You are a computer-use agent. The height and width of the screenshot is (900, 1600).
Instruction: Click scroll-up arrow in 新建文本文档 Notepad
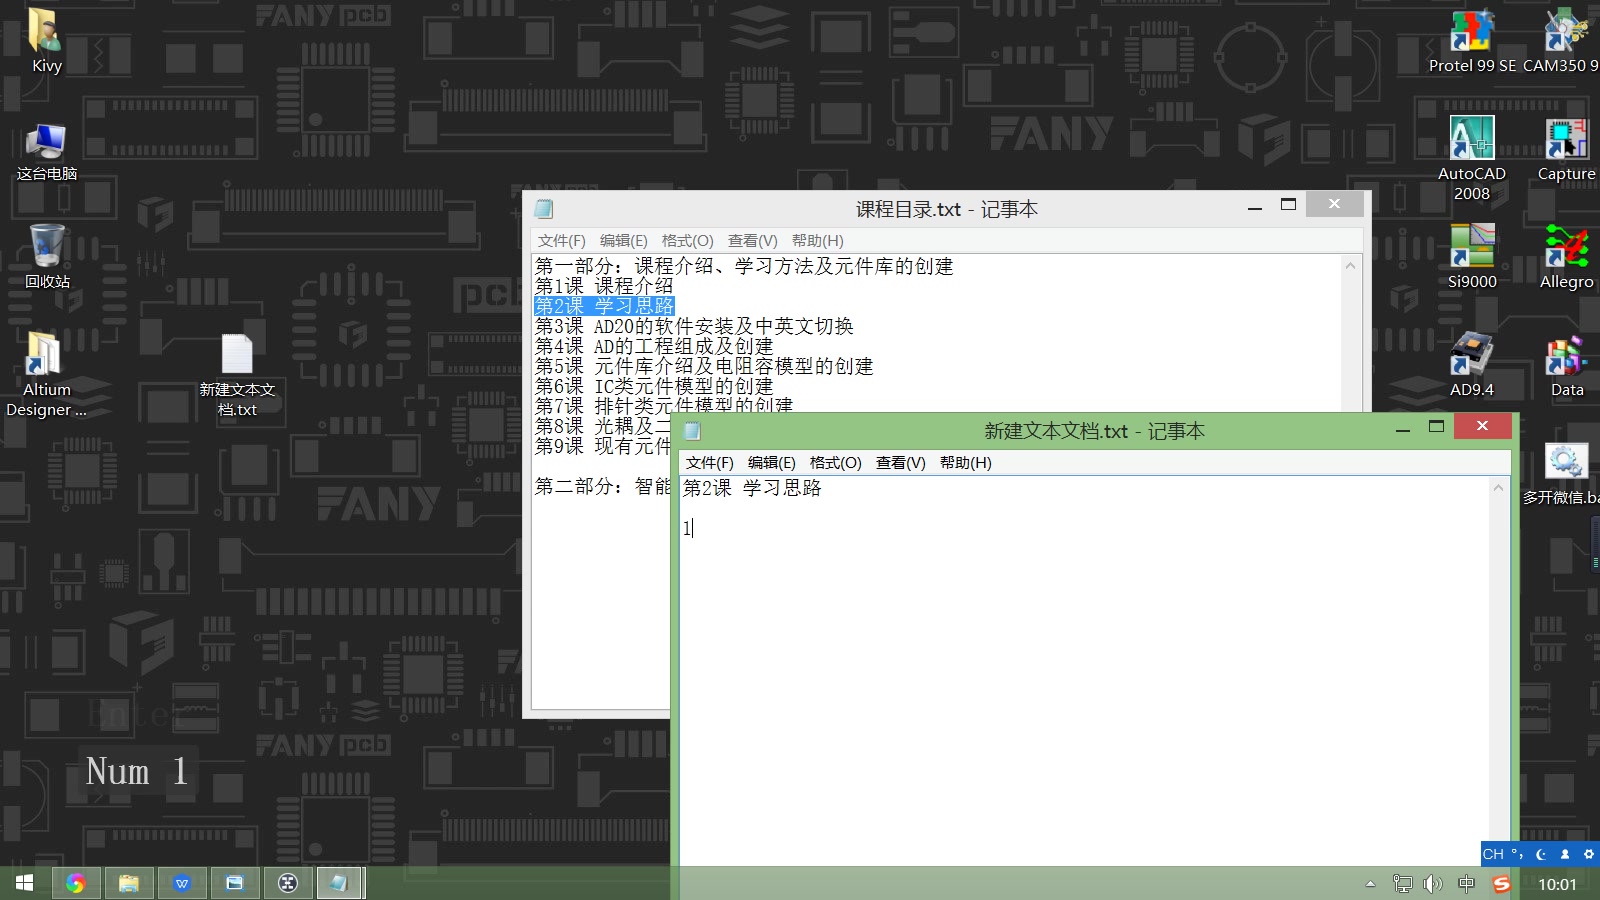(1498, 488)
